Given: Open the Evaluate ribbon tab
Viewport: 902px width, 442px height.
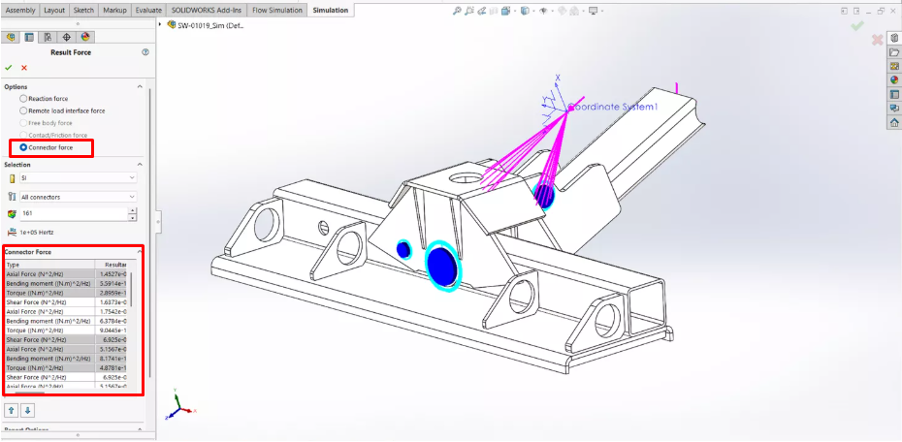Looking at the screenshot, I should pyautogui.click(x=148, y=10).
